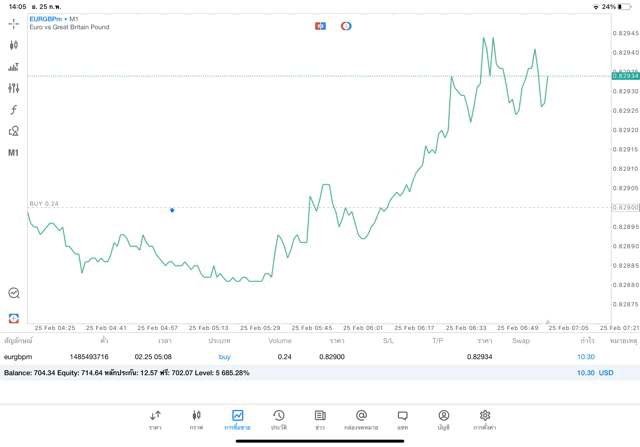Open the ประวัติ (History) tab
This screenshot has width=640, height=447.
pos(278,420)
